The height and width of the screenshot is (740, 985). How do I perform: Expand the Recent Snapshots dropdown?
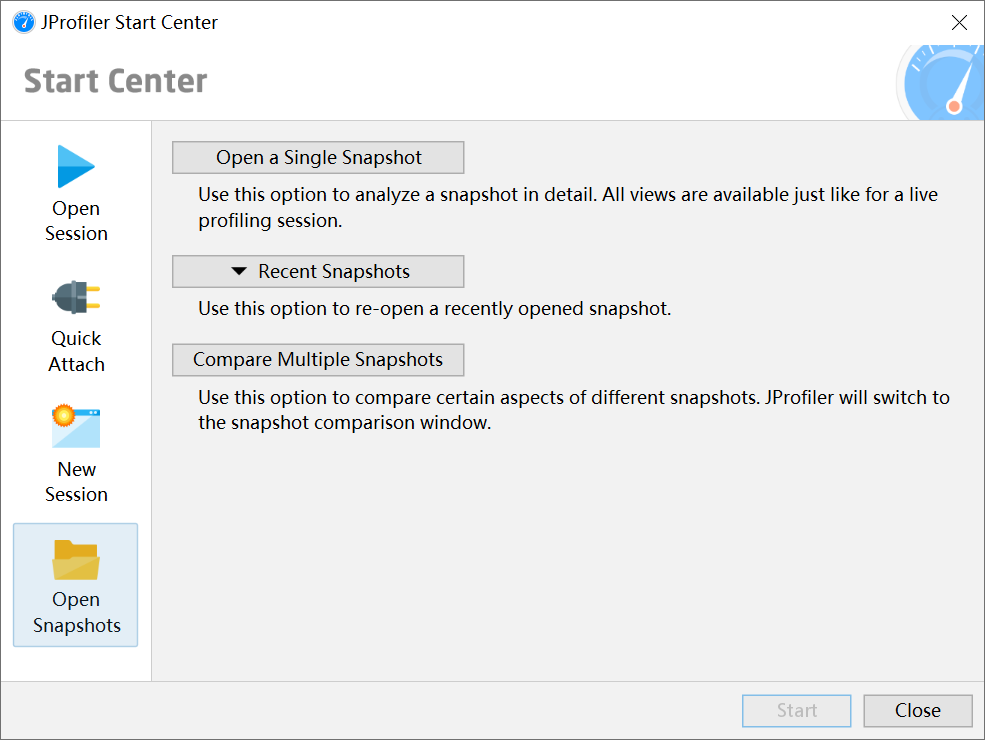[318, 271]
